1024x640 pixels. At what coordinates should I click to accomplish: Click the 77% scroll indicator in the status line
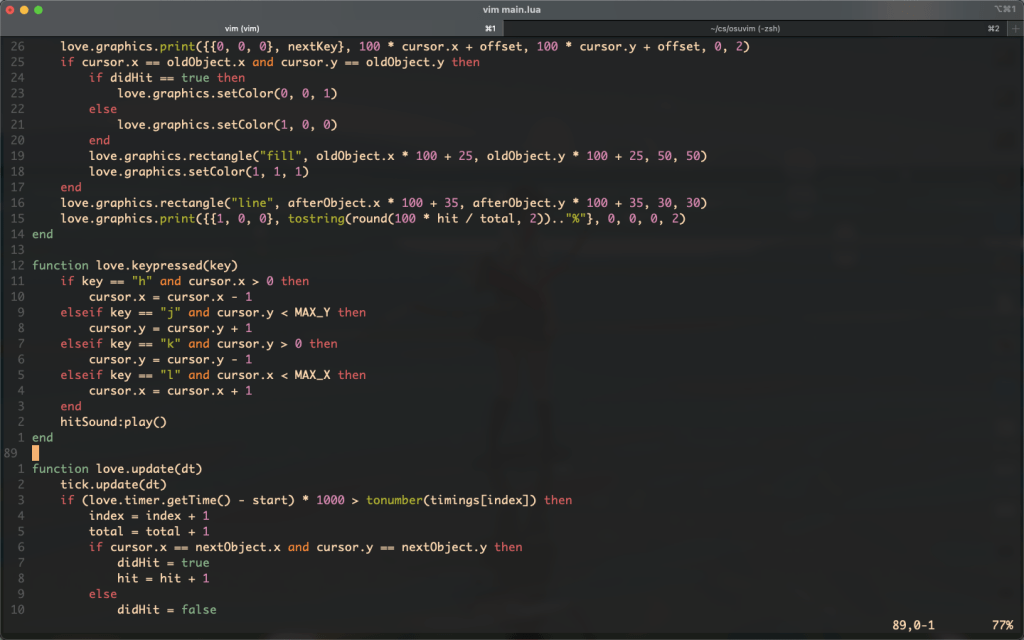pyautogui.click(x=1001, y=625)
